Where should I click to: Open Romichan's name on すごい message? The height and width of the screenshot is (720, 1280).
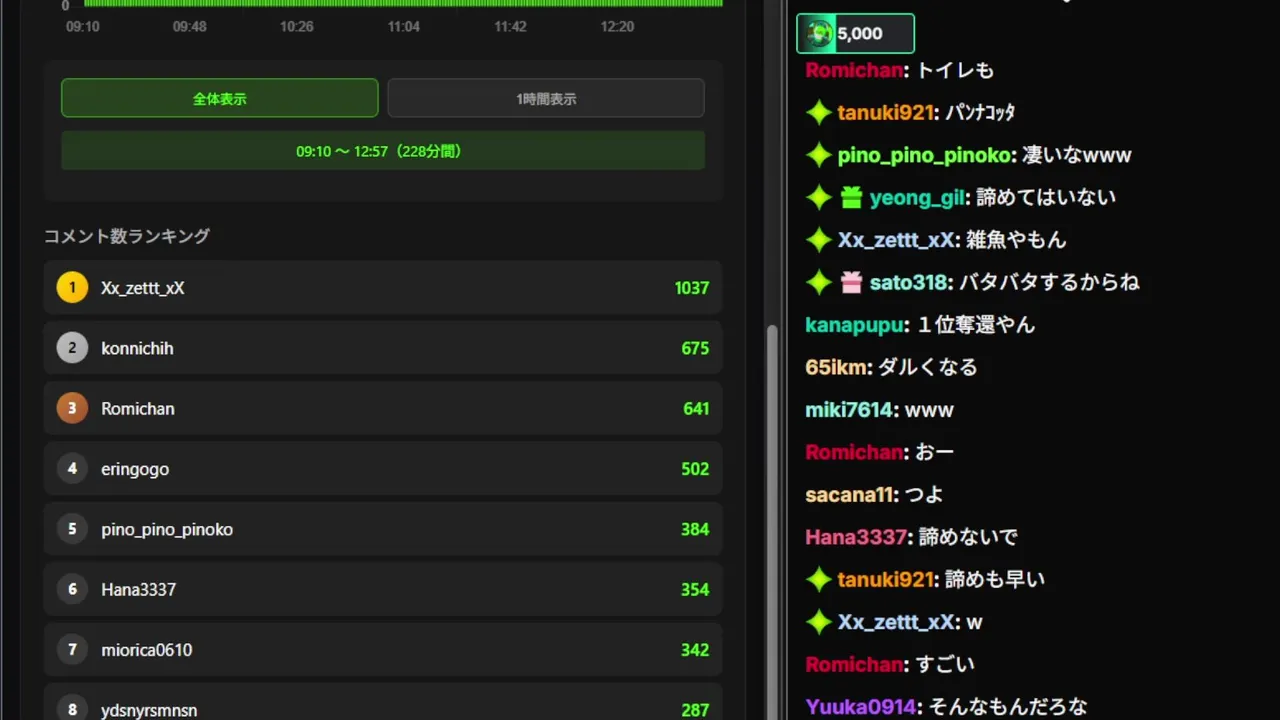855,664
